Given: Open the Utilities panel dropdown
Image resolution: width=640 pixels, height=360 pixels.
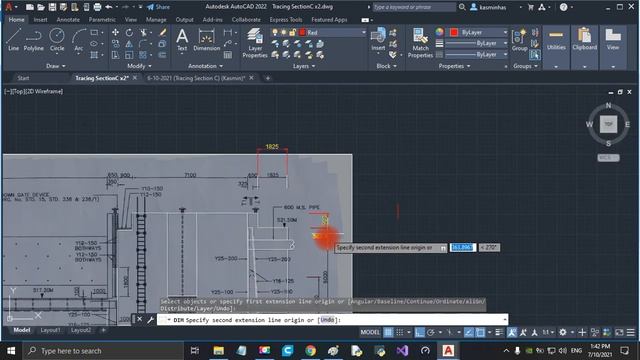Looking at the screenshot, I should click(556, 67).
